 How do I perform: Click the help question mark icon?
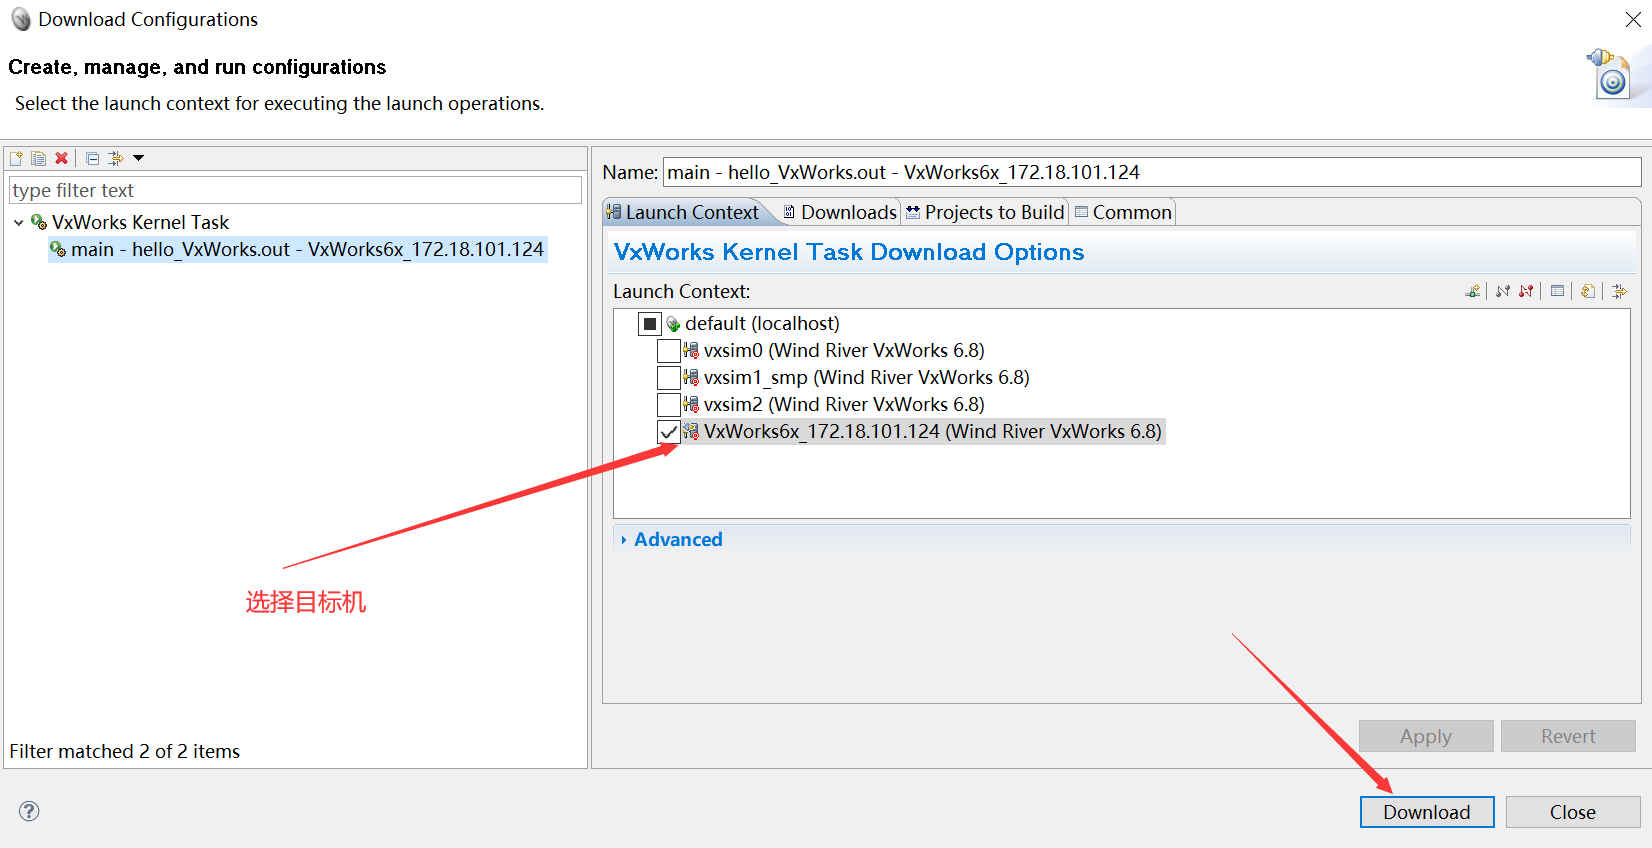[x=29, y=811]
